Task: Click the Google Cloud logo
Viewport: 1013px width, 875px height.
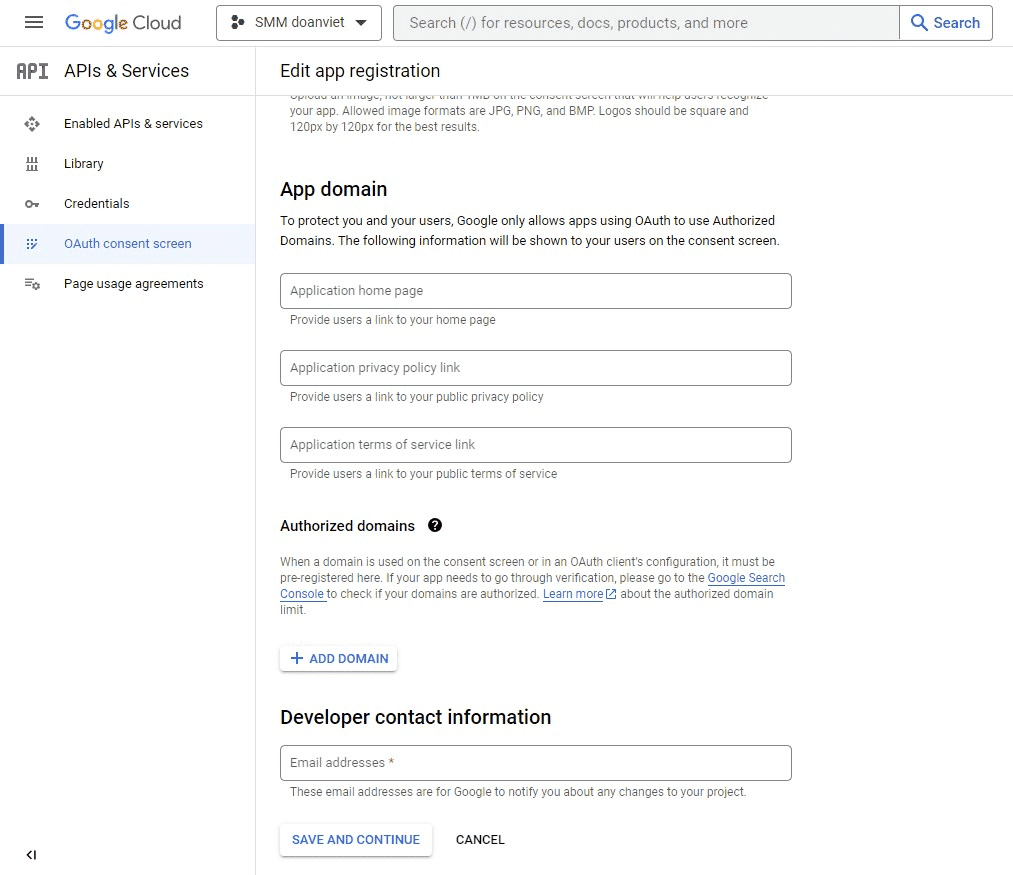Action: point(123,22)
